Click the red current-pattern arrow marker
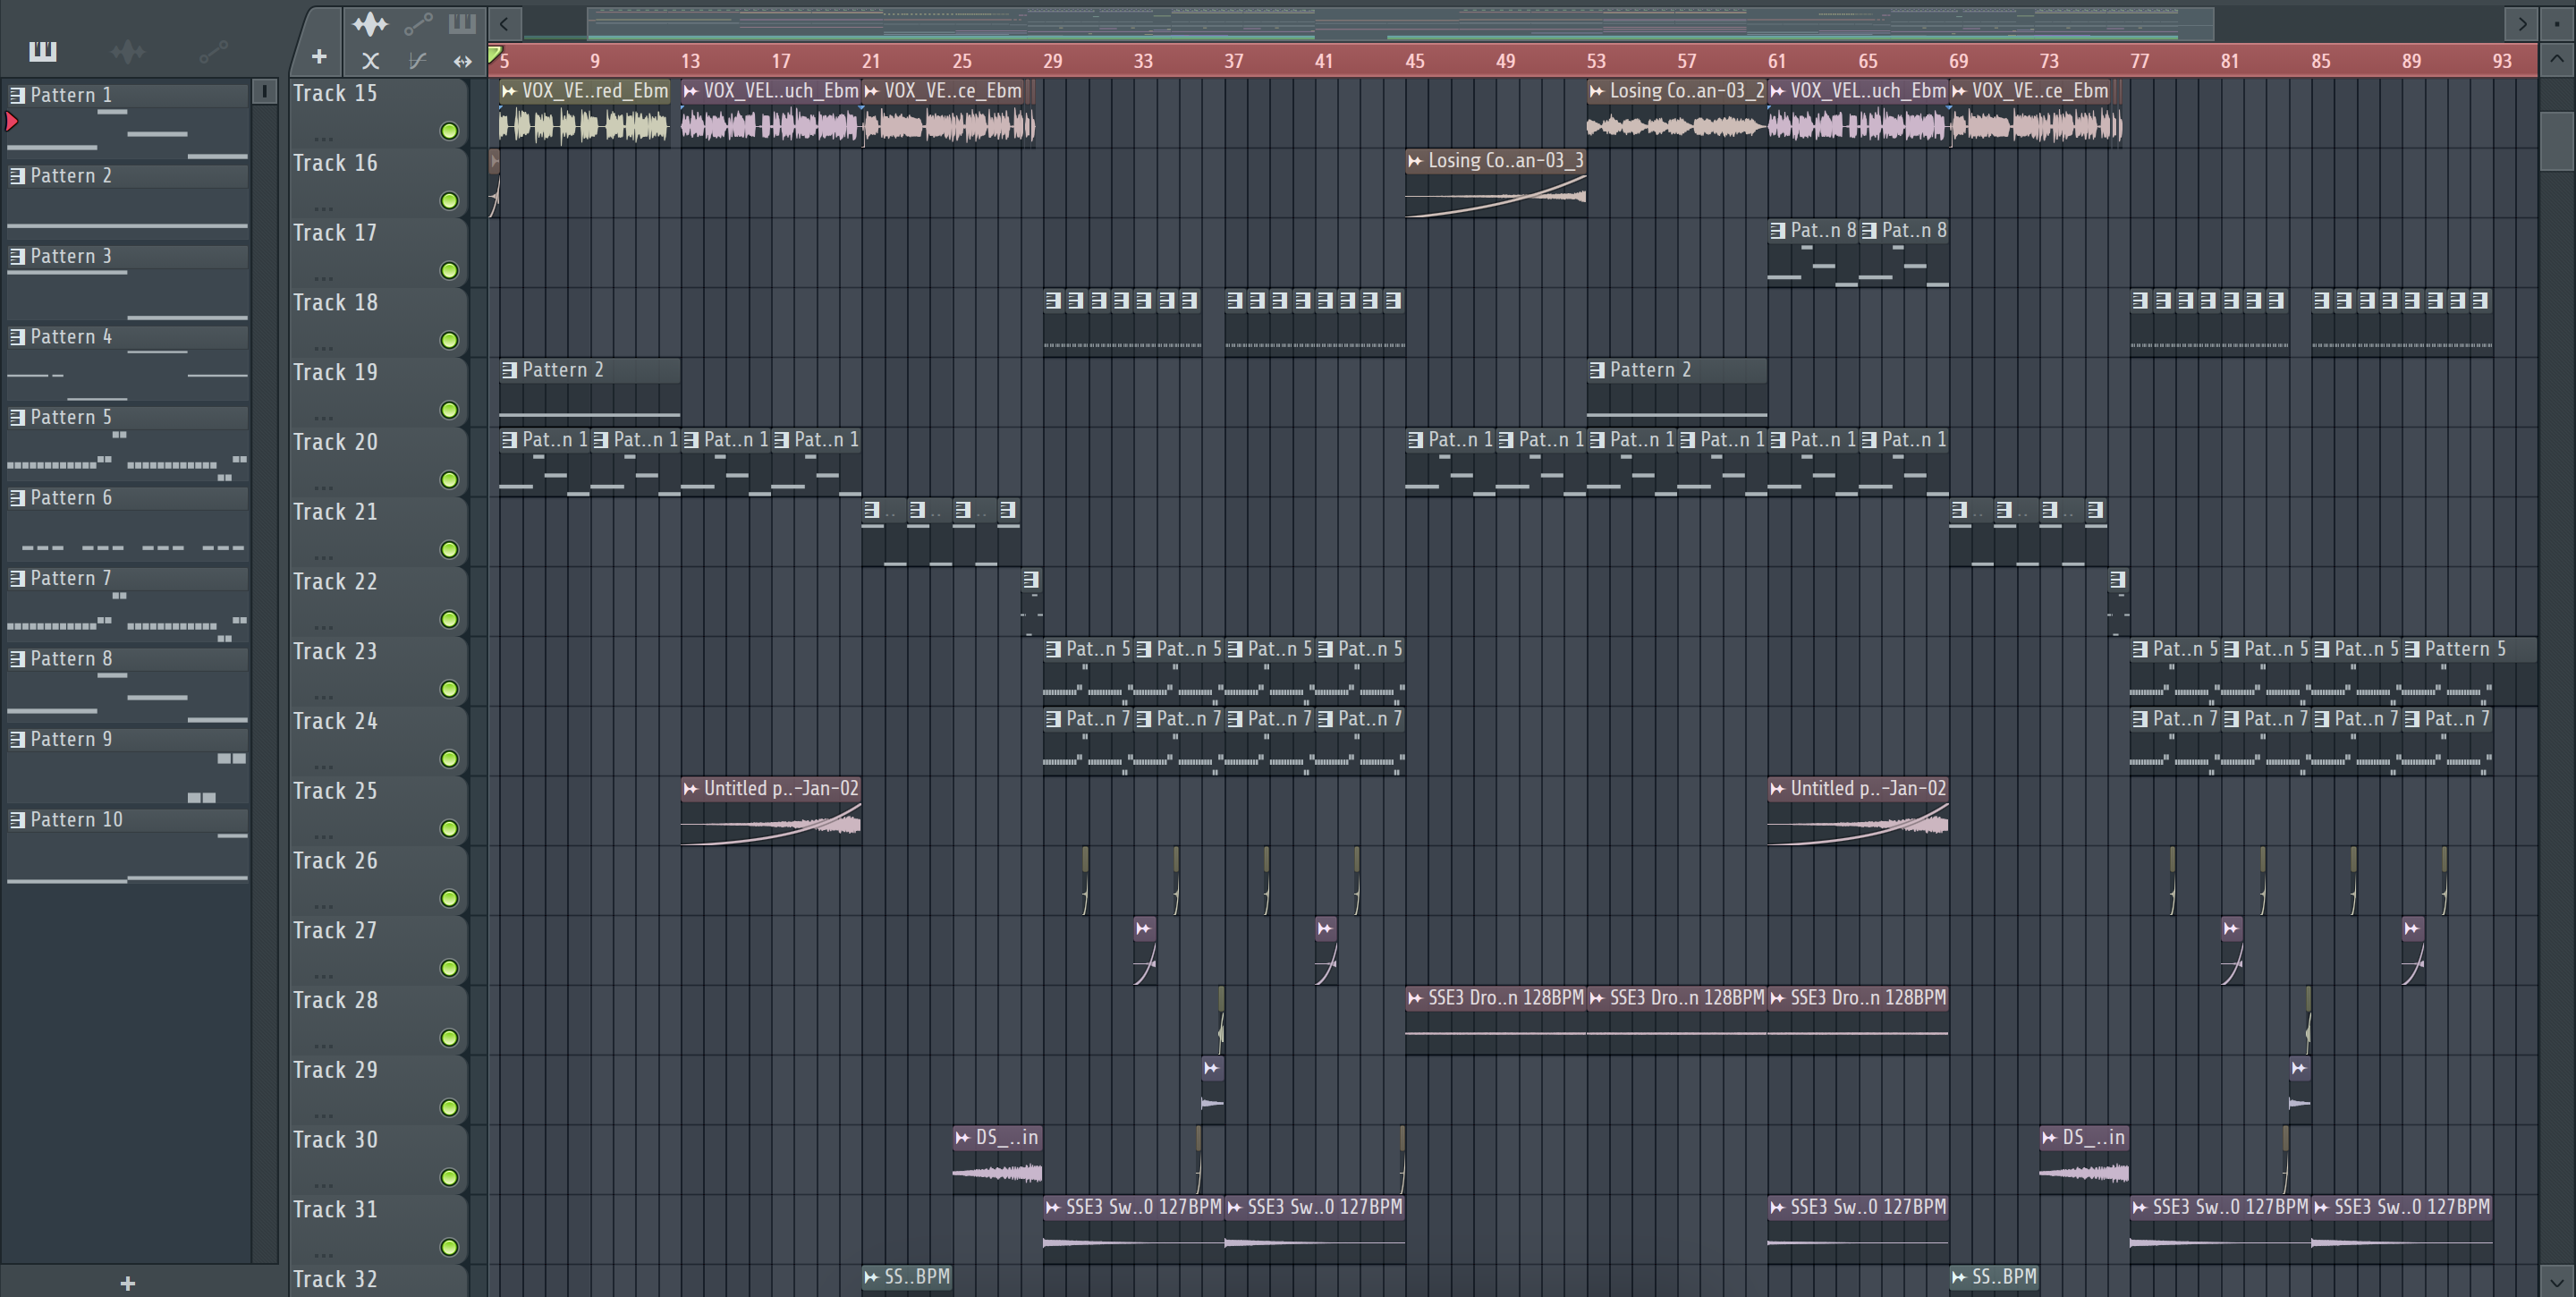This screenshot has height=1297, width=2576. [x=12, y=122]
